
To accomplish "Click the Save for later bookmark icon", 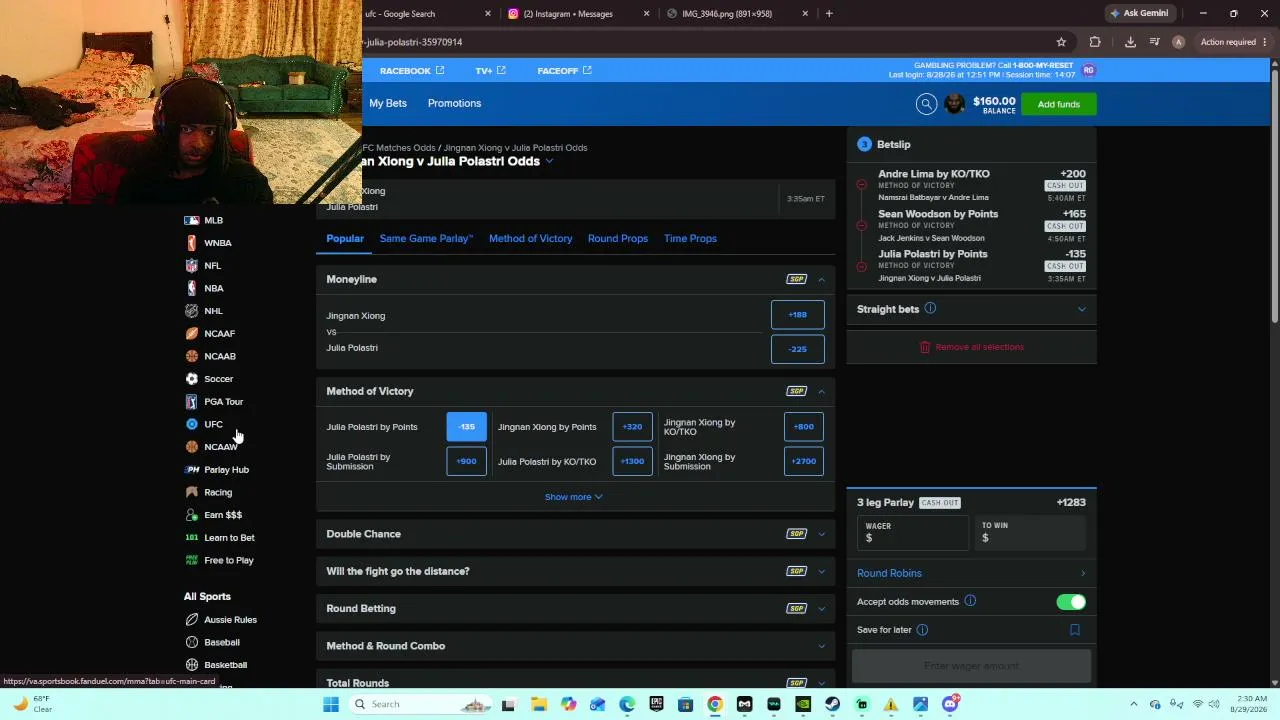I will point(1075,630).
